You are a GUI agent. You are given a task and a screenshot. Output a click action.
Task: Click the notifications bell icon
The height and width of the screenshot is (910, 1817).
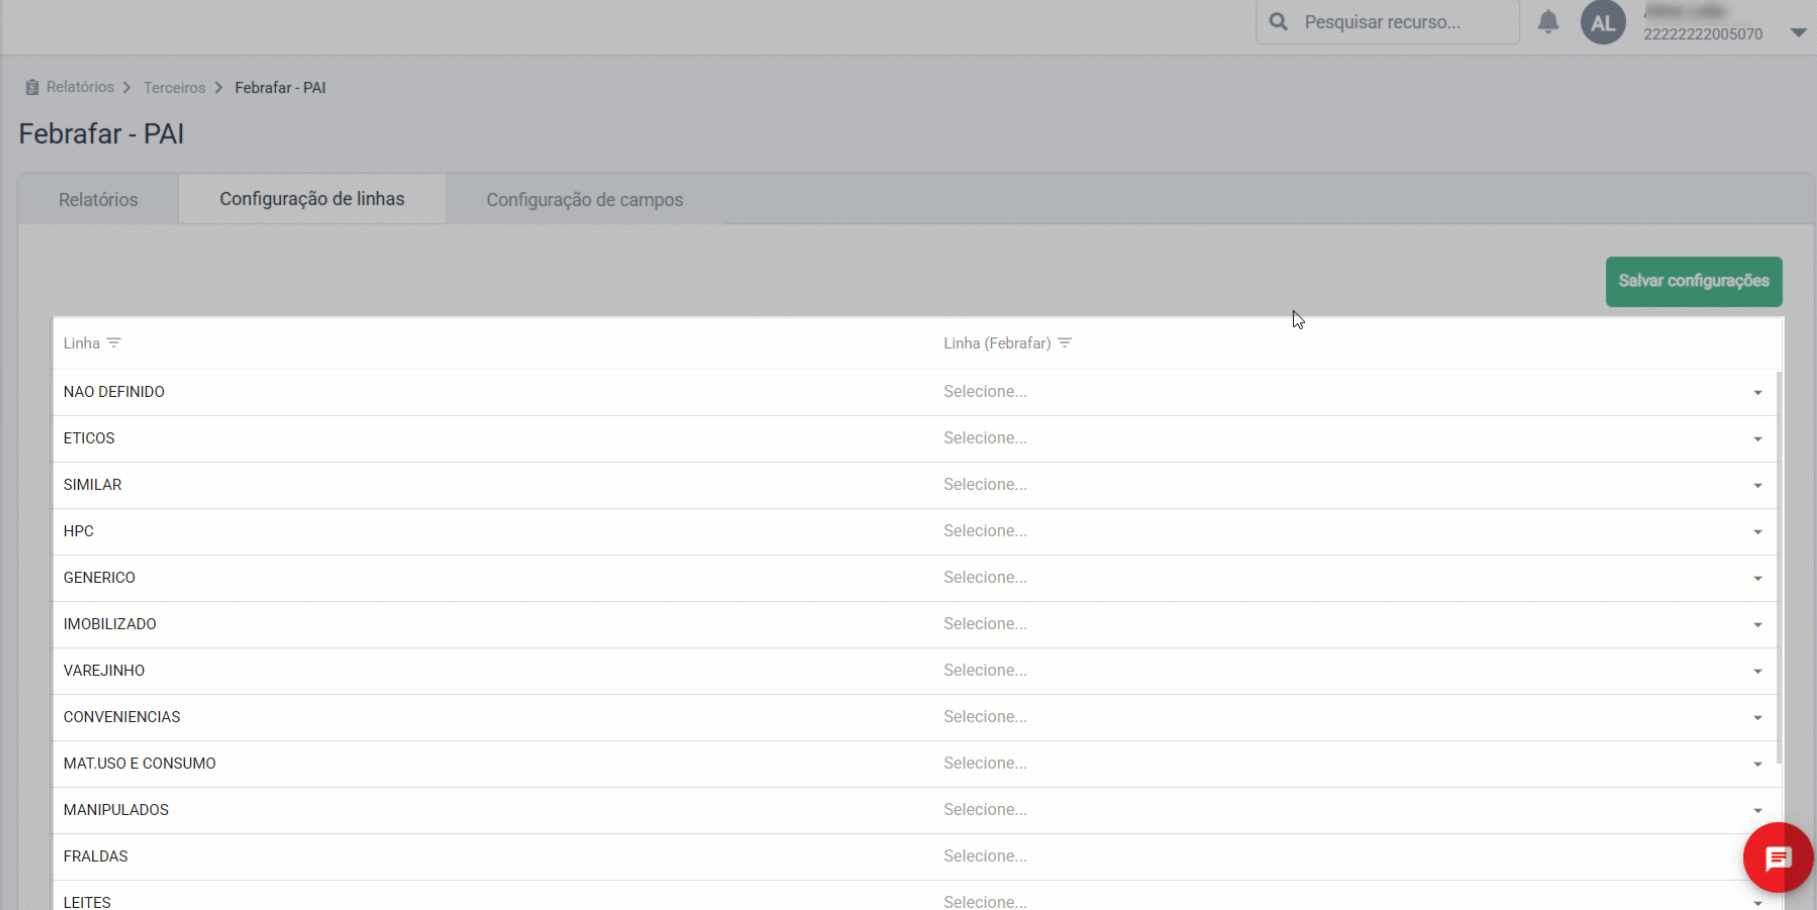[x=1548, y=21]
